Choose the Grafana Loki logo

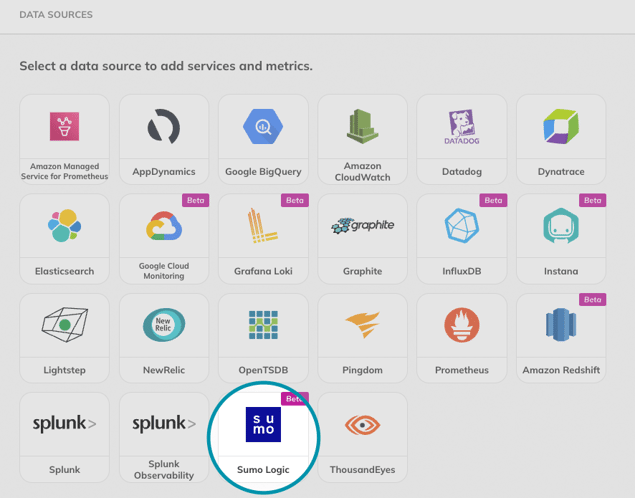coord(263,226)
